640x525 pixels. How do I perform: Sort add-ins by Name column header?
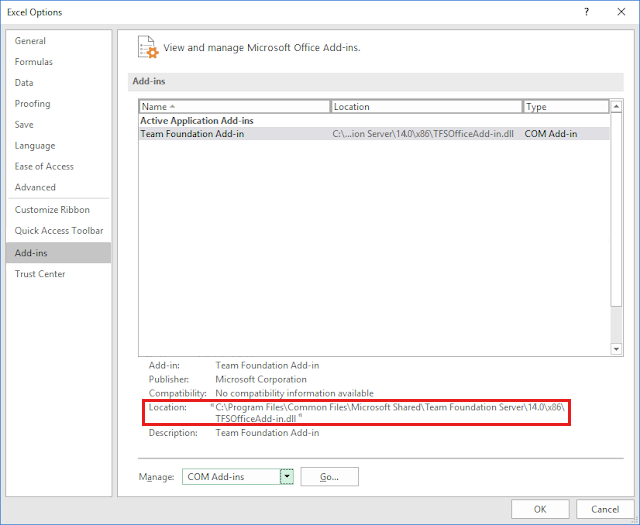pos(234,107)
